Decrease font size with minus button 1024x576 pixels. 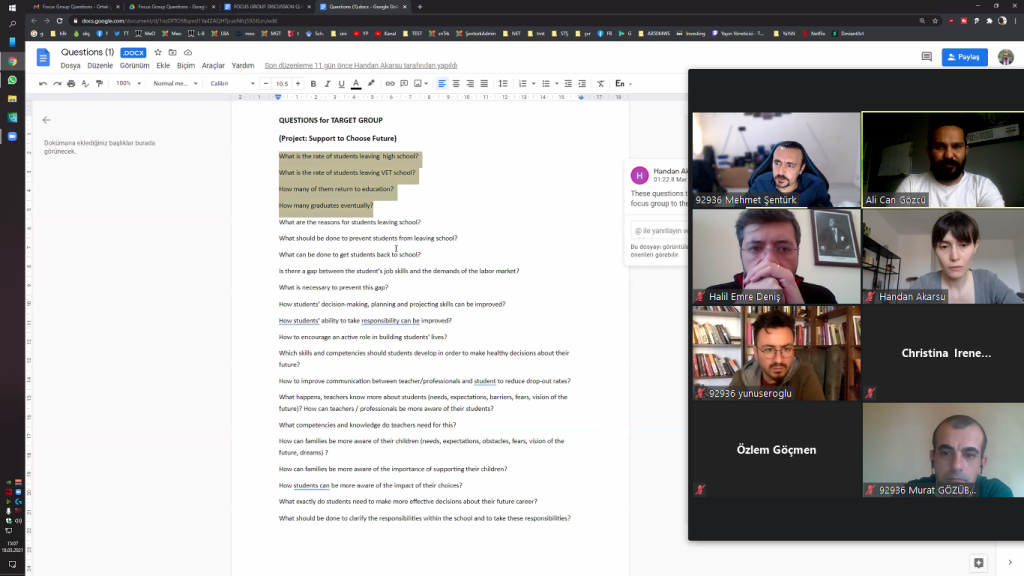click(266, 84)
